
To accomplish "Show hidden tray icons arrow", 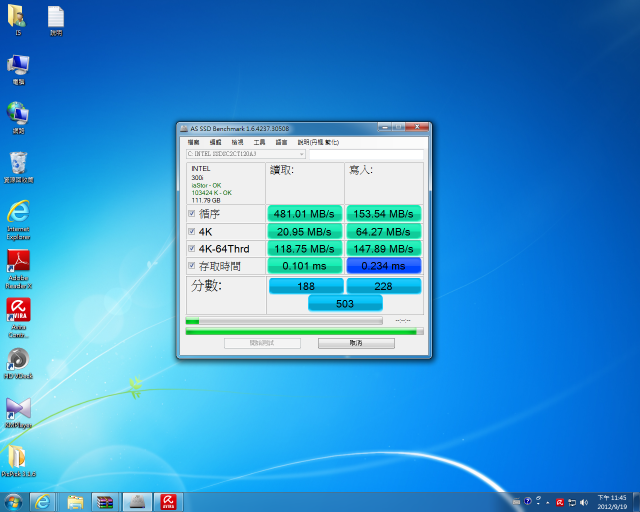I will (x=548, y=503).
